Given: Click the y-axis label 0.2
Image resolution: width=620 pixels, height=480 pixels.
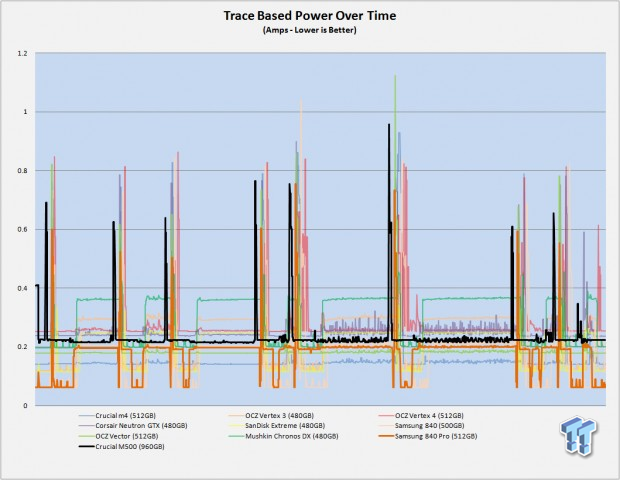Looking at the screenshot, I should [23, 347].
